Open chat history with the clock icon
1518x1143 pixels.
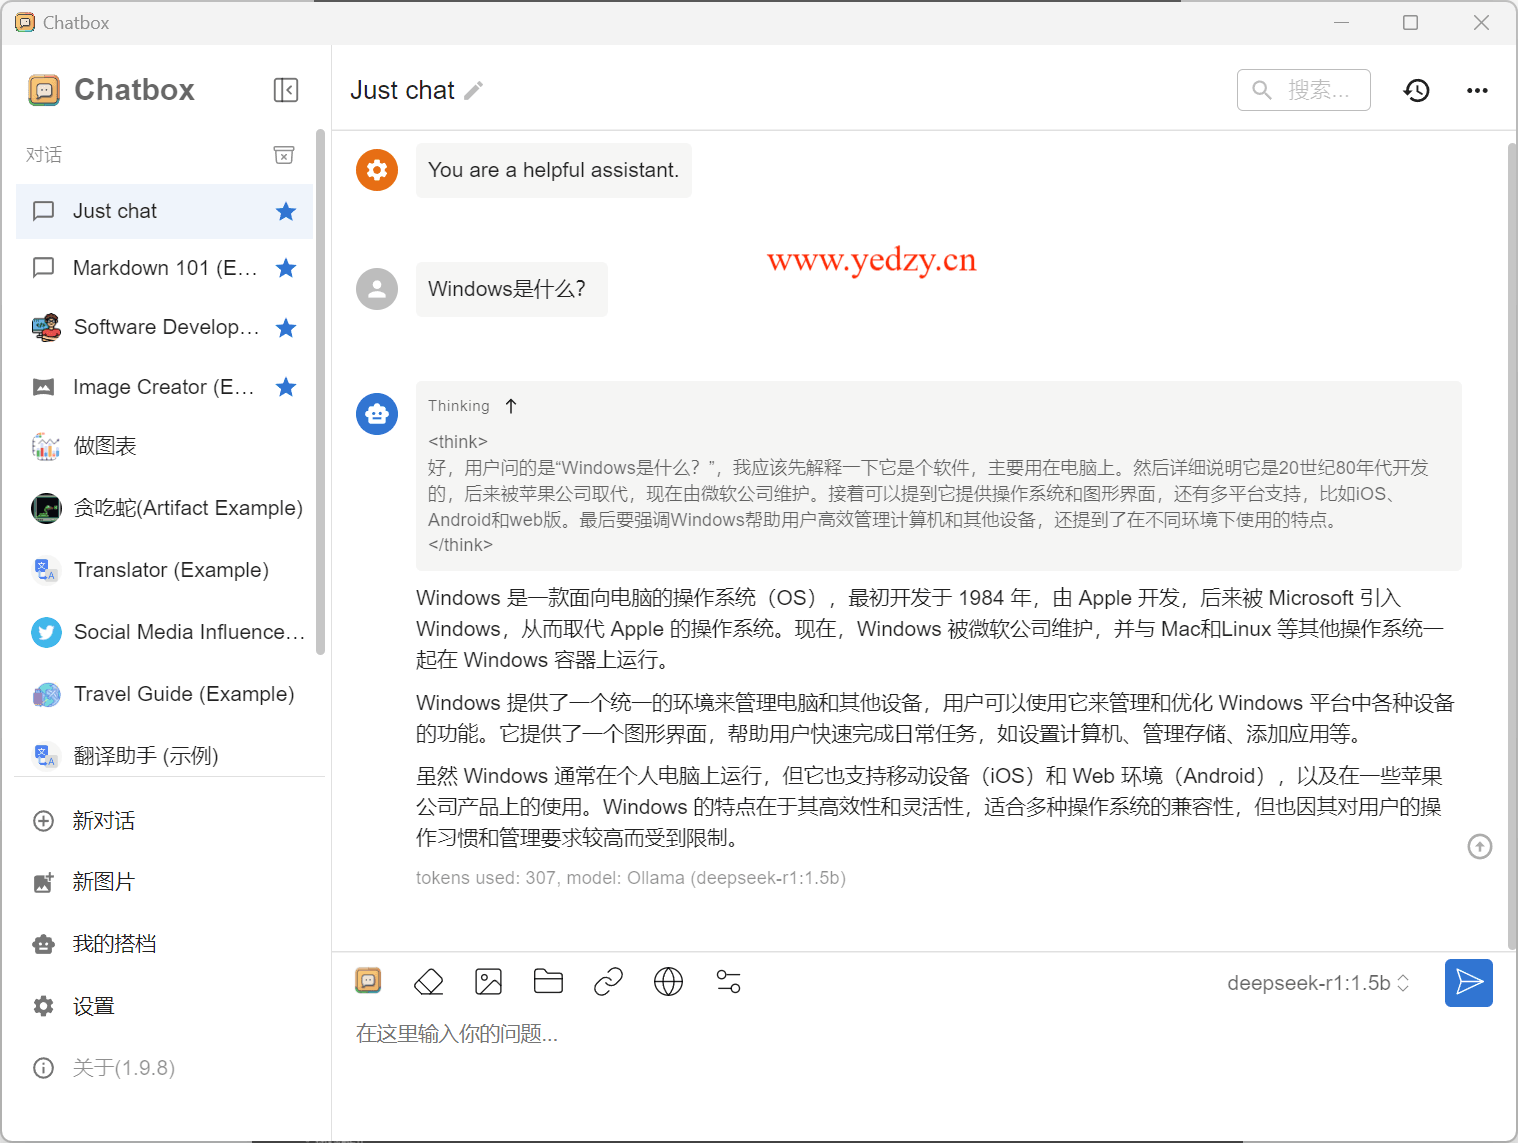point(1416,90)
